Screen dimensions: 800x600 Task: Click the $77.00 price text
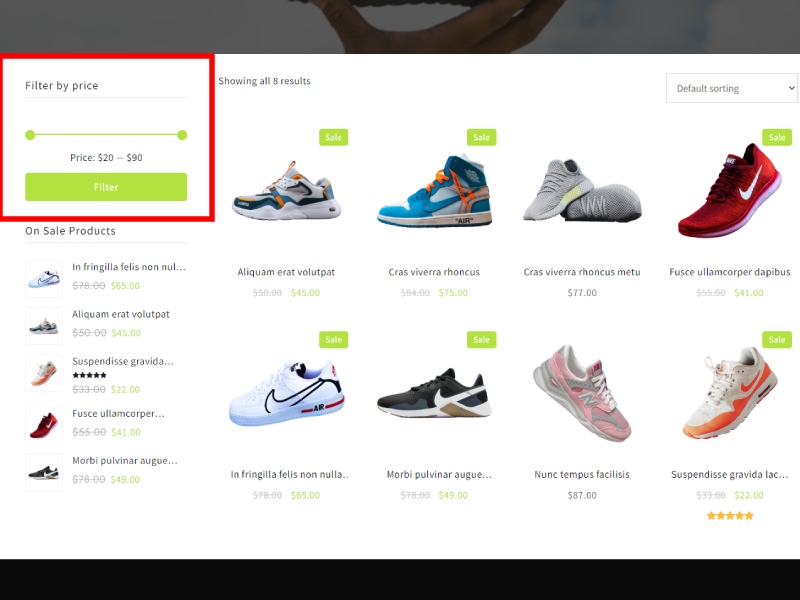[582, 293]
